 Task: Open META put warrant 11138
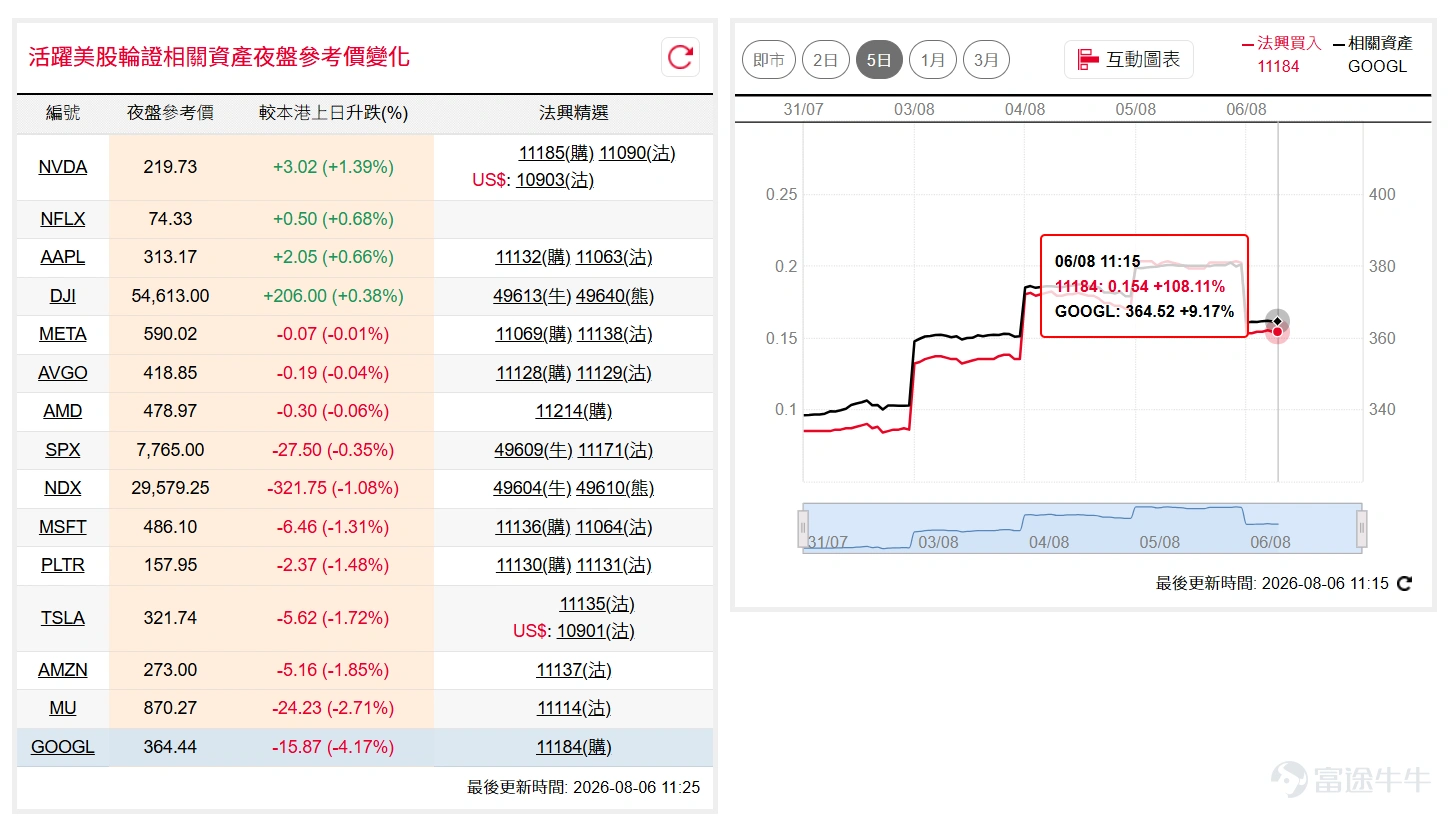(x=615, y=334)
